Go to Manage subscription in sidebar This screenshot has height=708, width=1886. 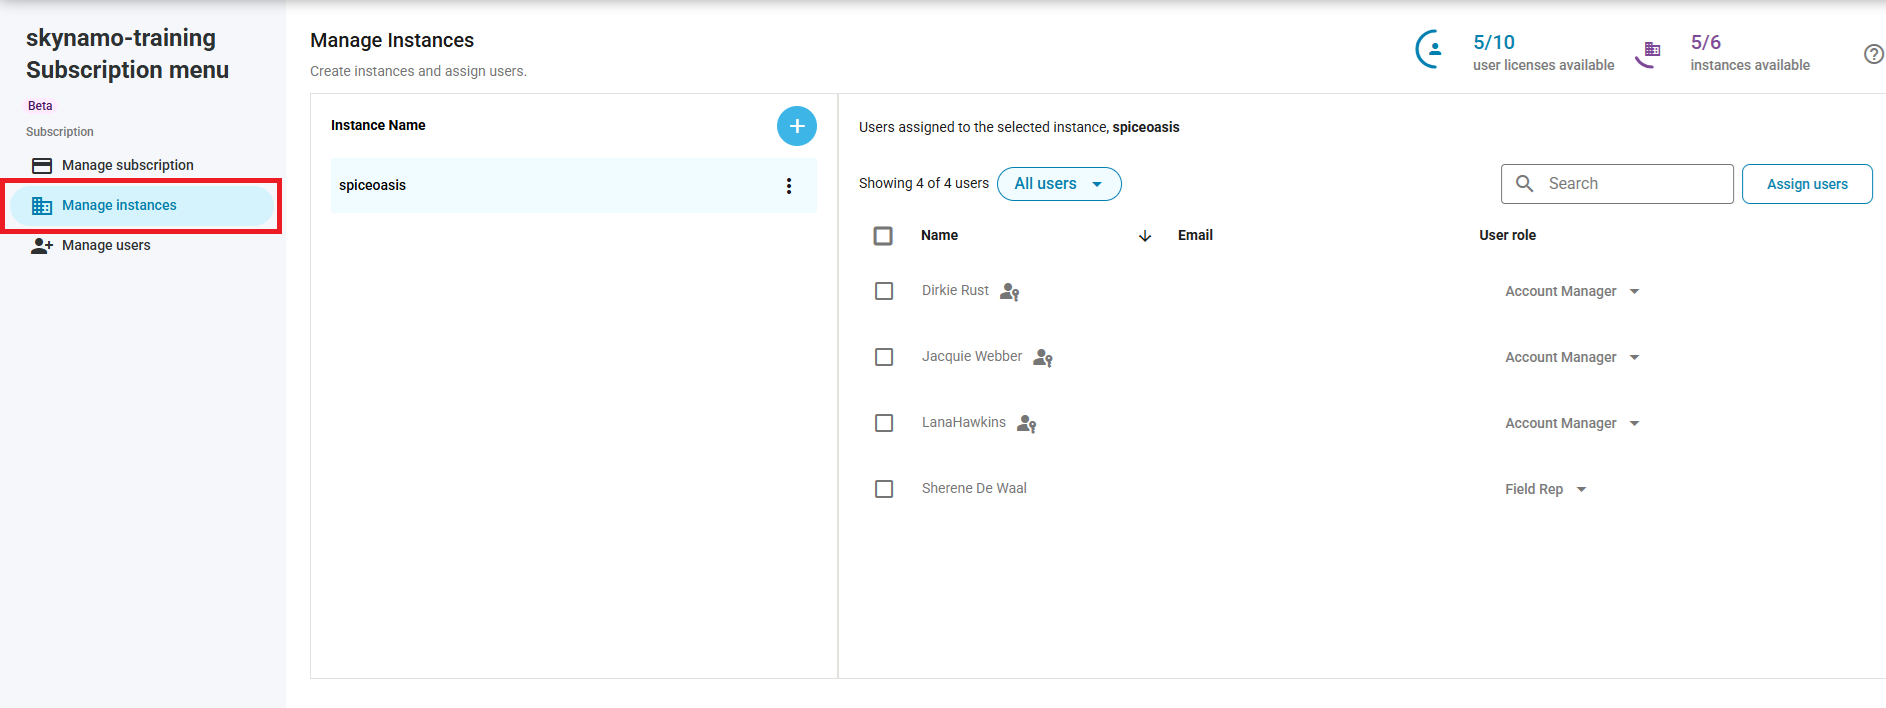(127, 165)
